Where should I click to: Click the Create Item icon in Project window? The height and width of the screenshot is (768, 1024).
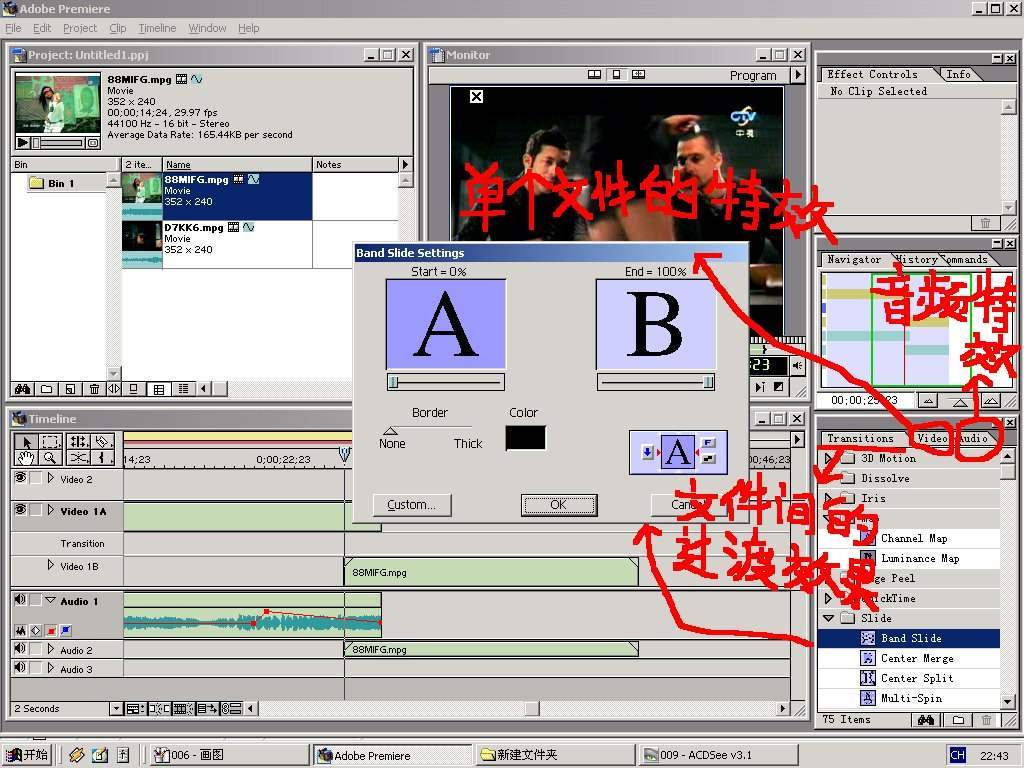pyautogui.click(x=70, y=389)
